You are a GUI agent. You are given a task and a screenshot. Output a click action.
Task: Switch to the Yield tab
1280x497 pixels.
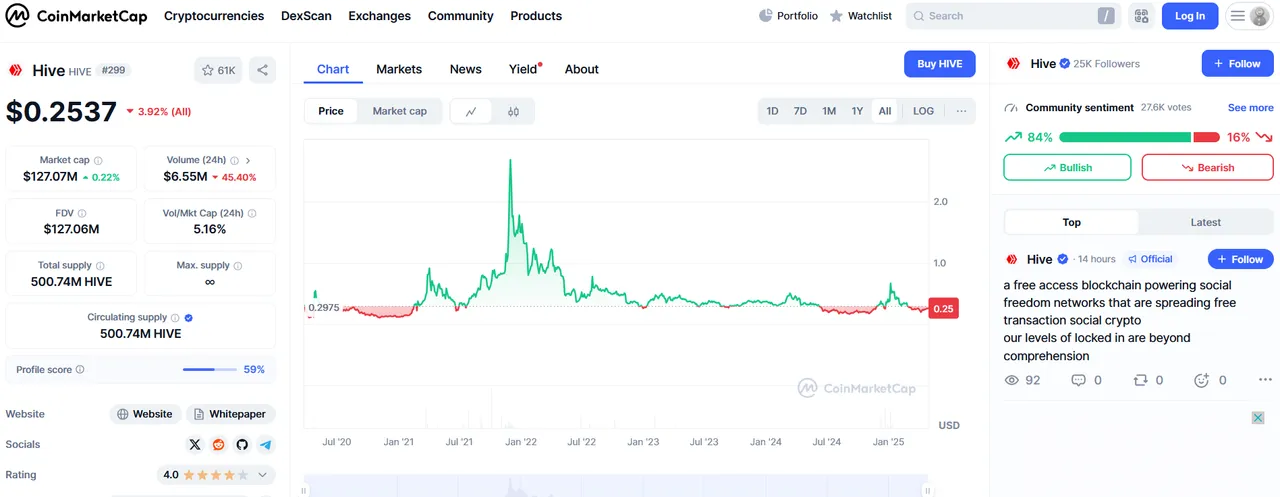(524, 69)
